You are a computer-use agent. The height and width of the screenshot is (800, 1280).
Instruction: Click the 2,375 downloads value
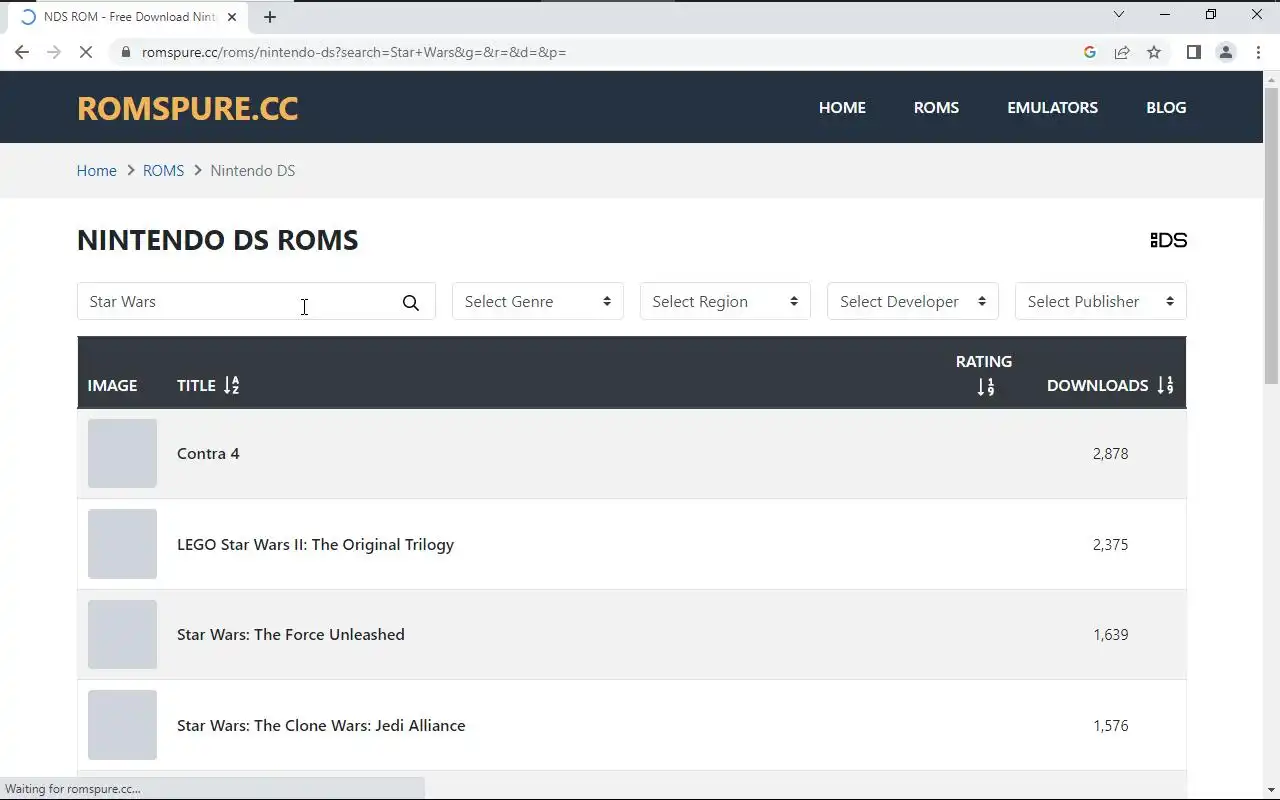coord(1110,544)
